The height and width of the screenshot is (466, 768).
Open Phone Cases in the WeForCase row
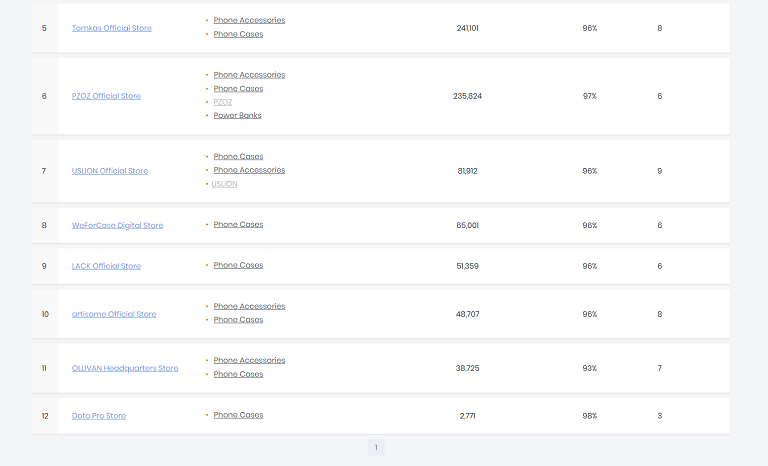click(x=238, y=225)
